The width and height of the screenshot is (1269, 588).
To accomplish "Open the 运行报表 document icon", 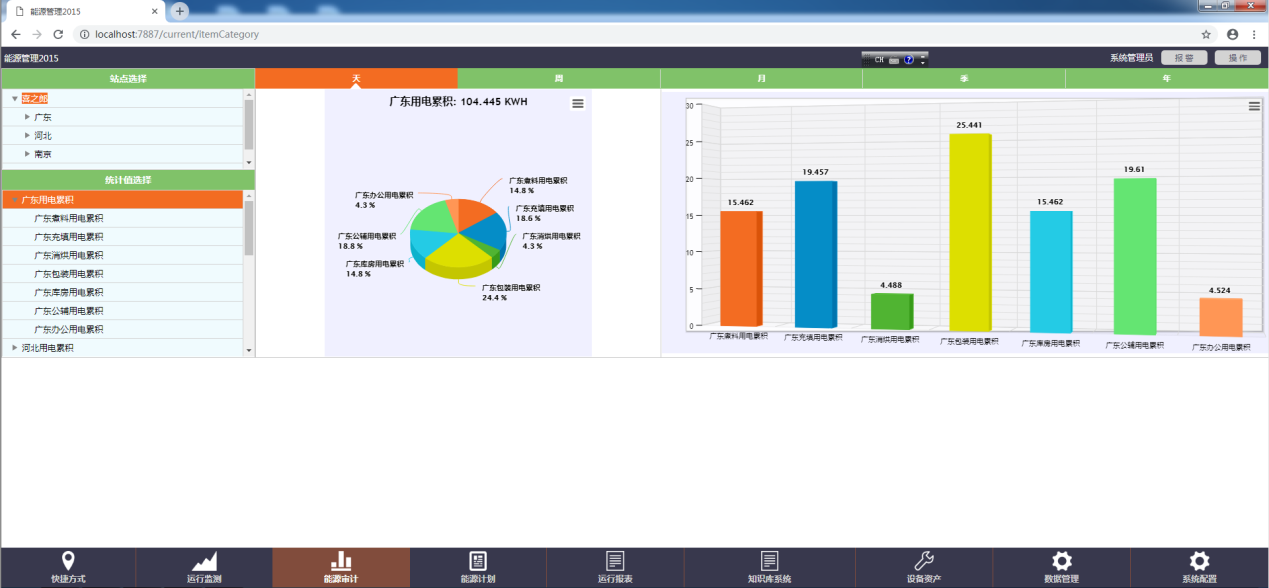I will (x=615, y=562).
